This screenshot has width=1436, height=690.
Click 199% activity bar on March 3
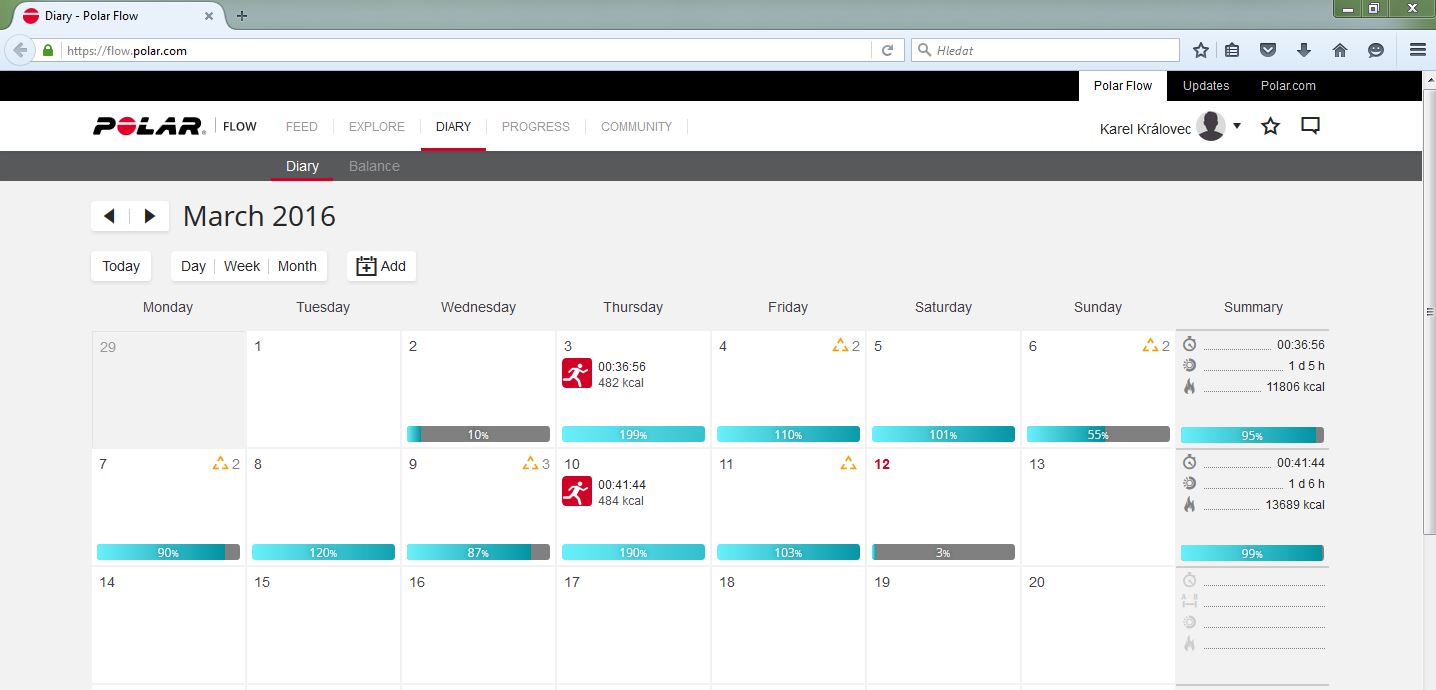pos(633,435)
